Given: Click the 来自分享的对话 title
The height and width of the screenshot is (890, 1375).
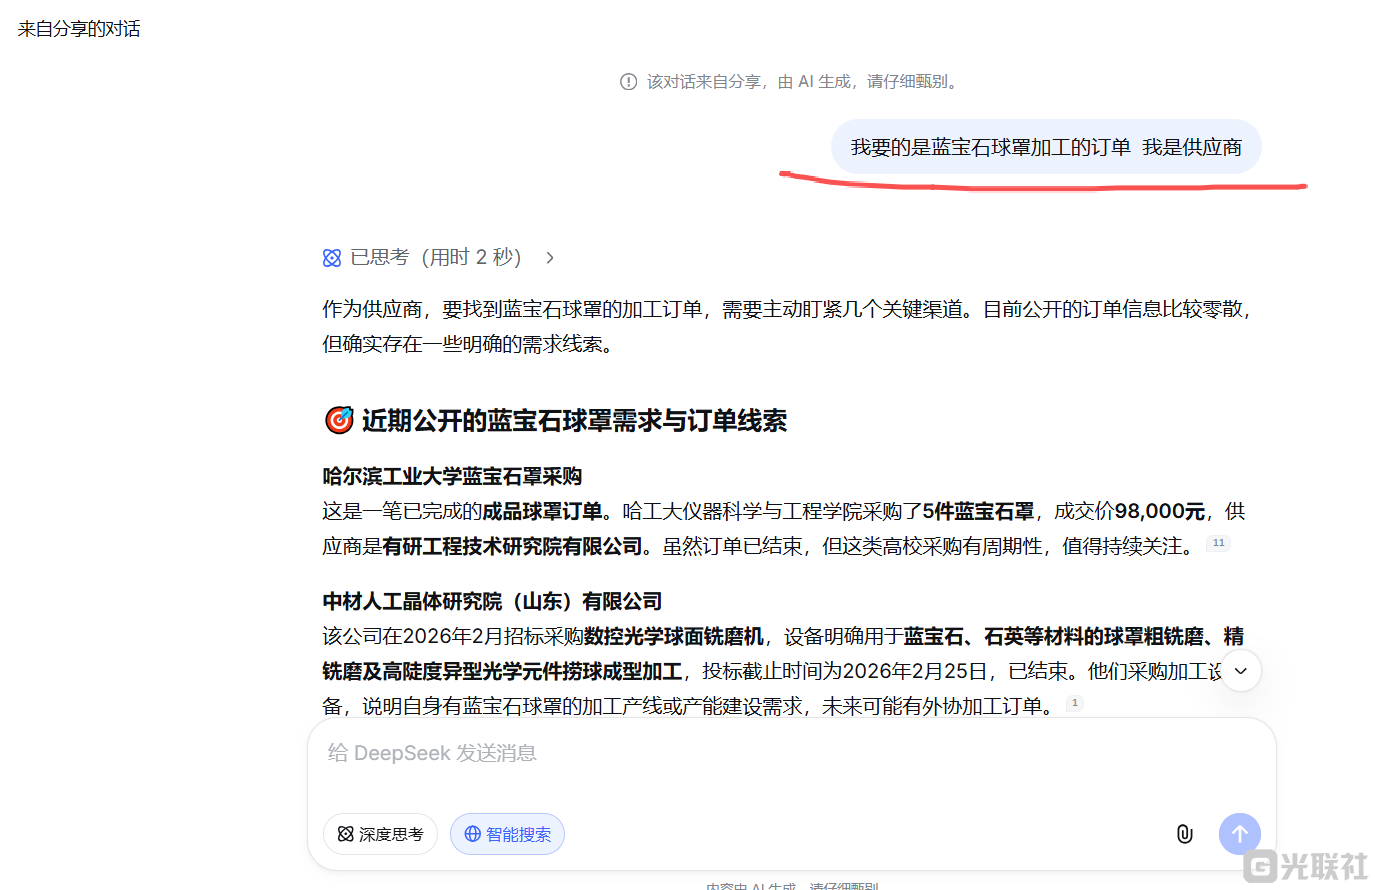Looking at the screenshot, I should tap(79, 29).
